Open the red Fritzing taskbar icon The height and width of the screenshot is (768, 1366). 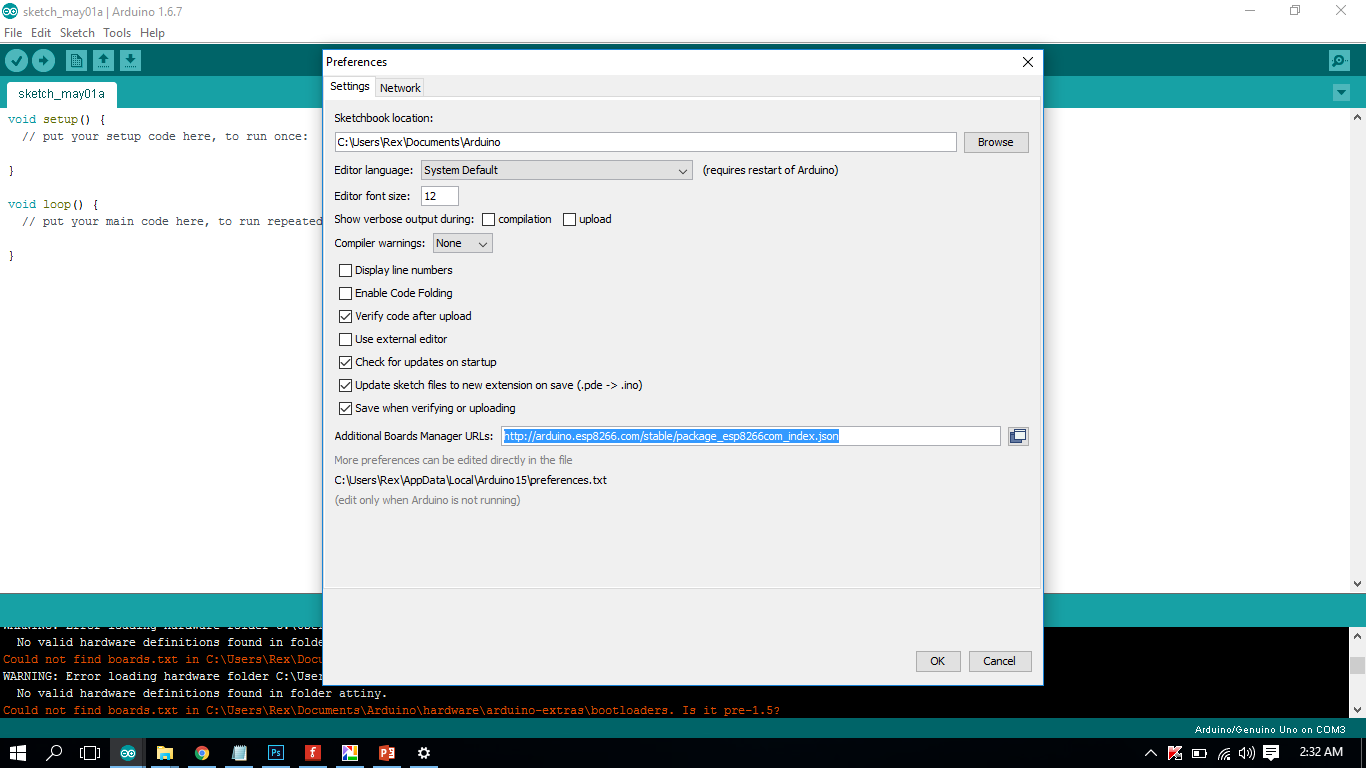point(313,753)
